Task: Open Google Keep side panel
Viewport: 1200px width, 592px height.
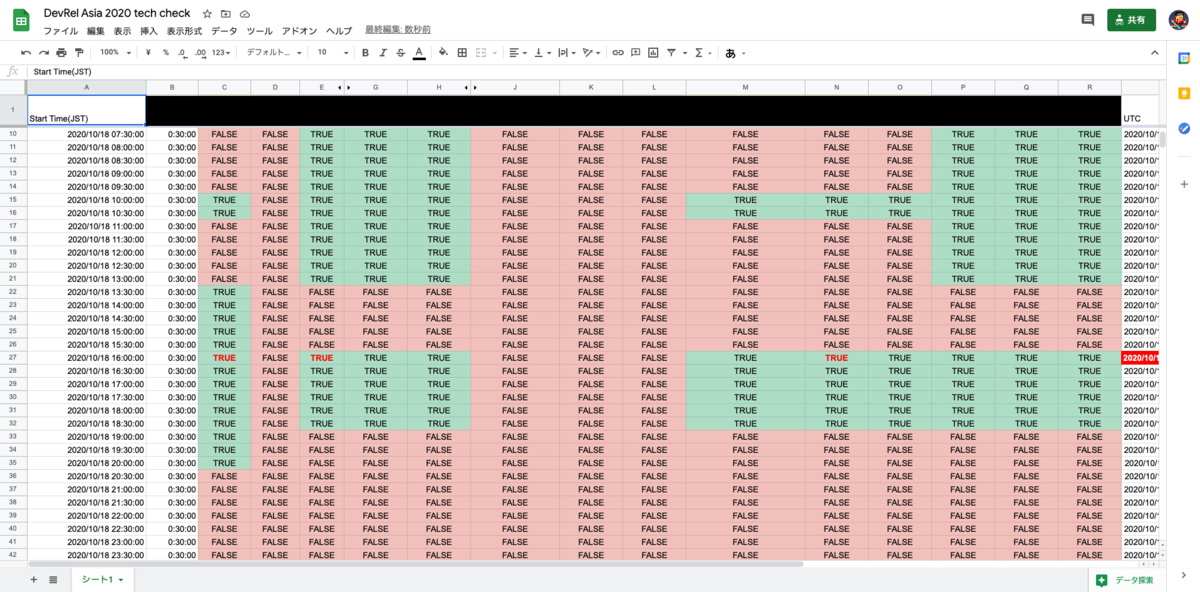Action: pos(1184,94)
